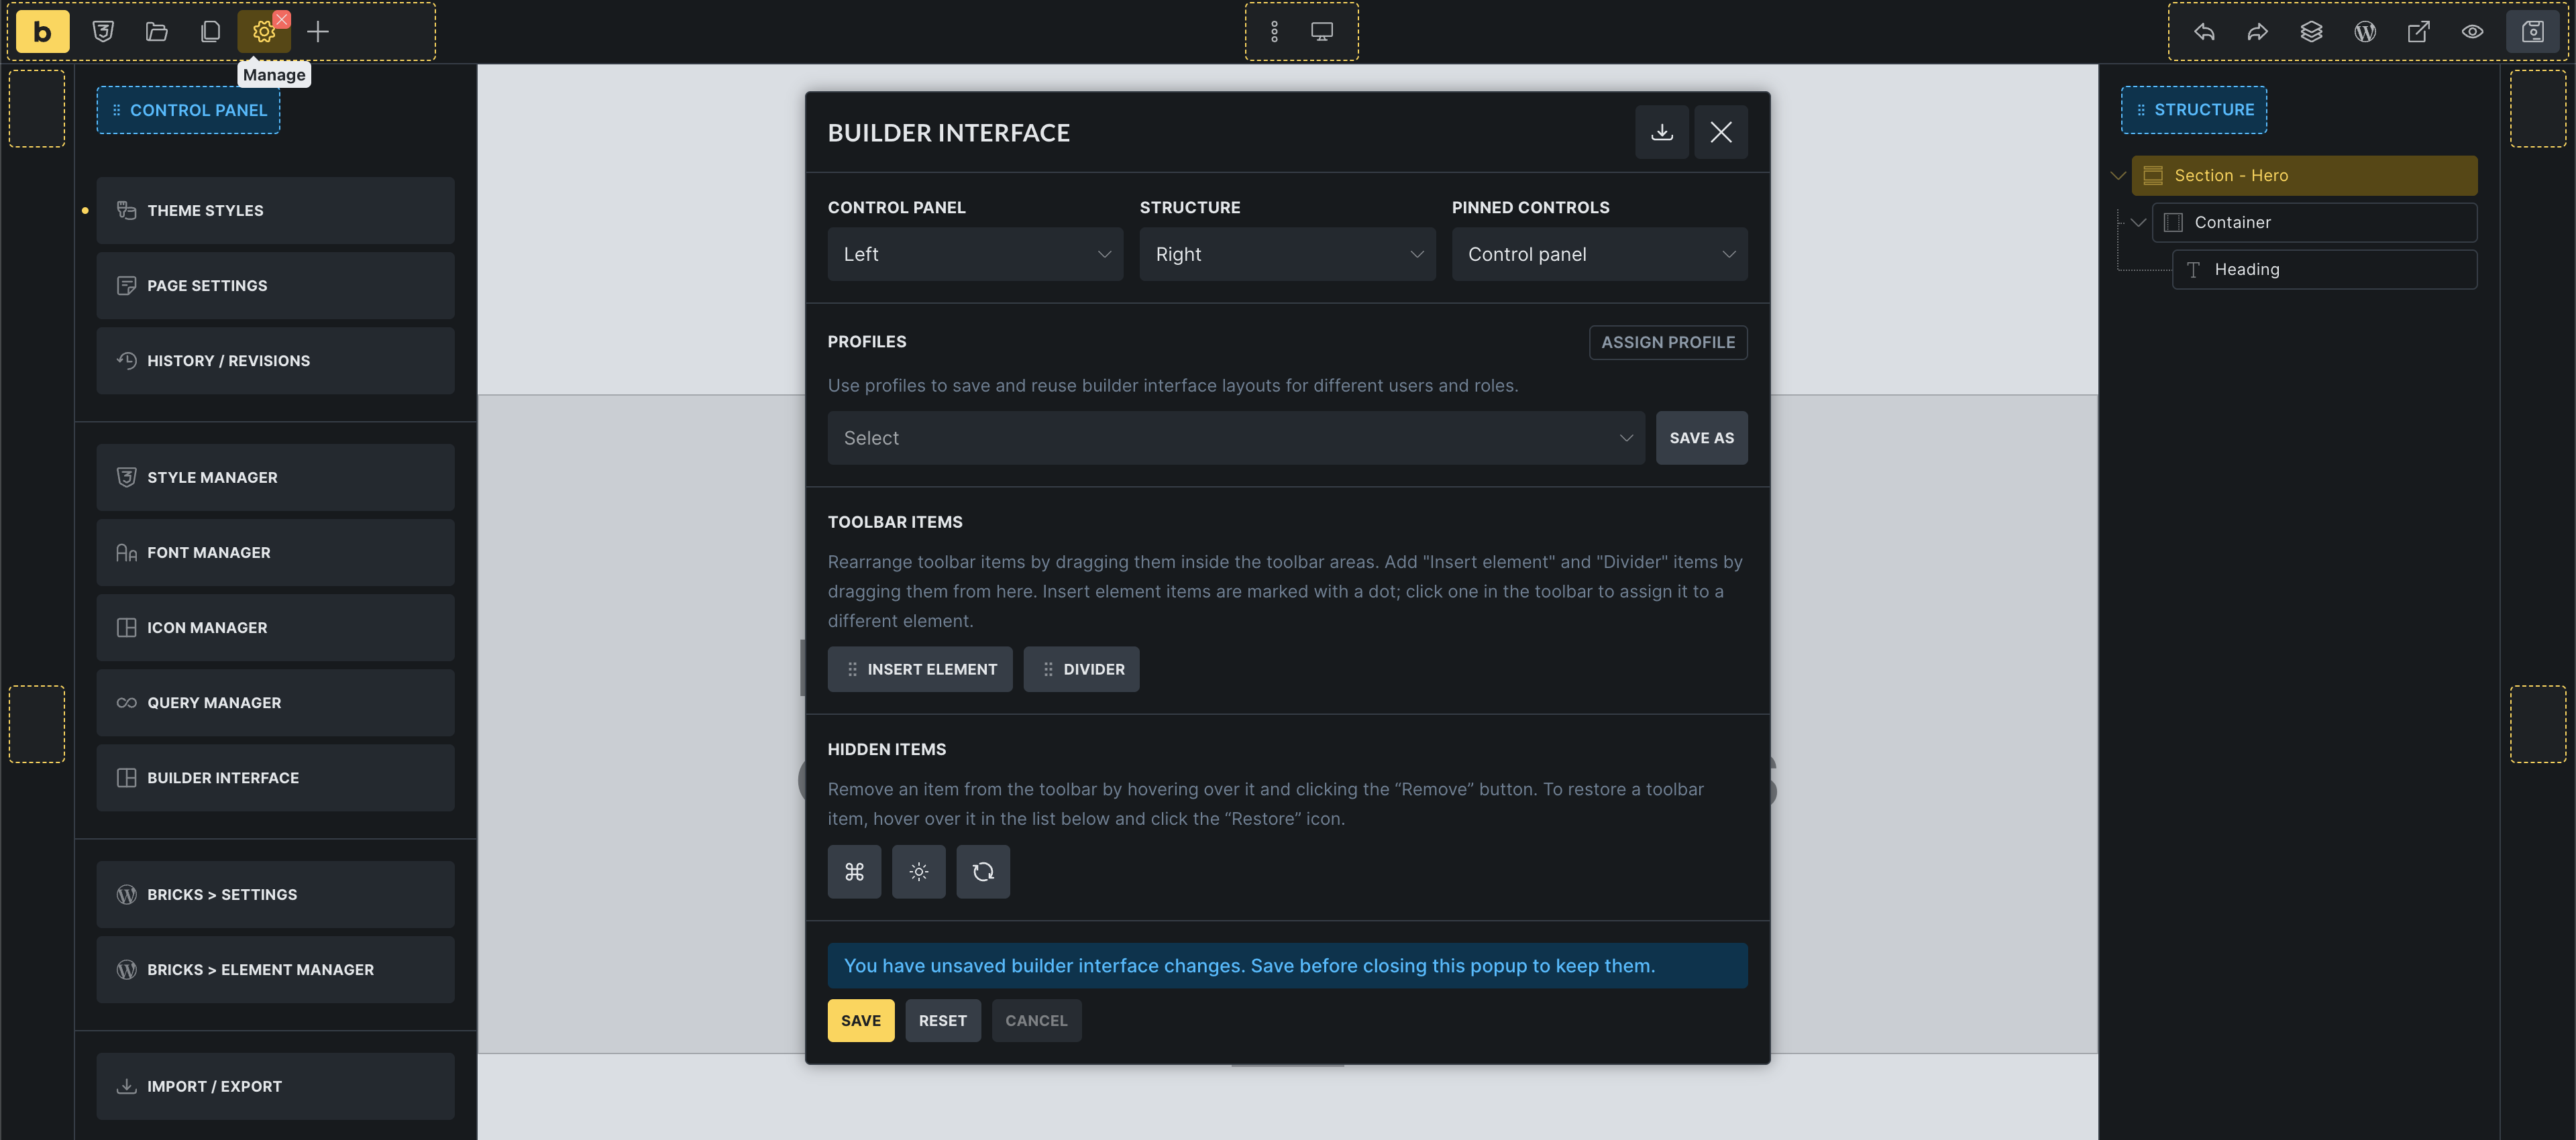Open the Pinned Controls dropdown
The image size is (2576, 1140).
pos(1599,254)
